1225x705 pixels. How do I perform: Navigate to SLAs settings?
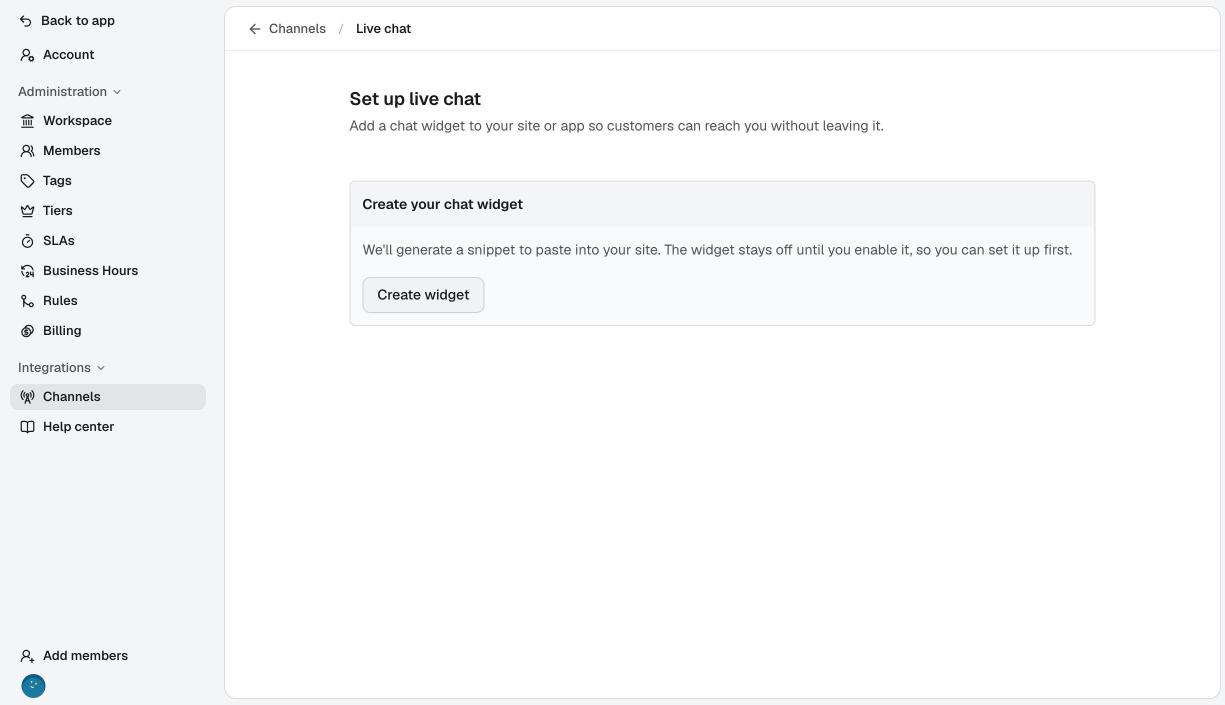click(x=108, y=241)
